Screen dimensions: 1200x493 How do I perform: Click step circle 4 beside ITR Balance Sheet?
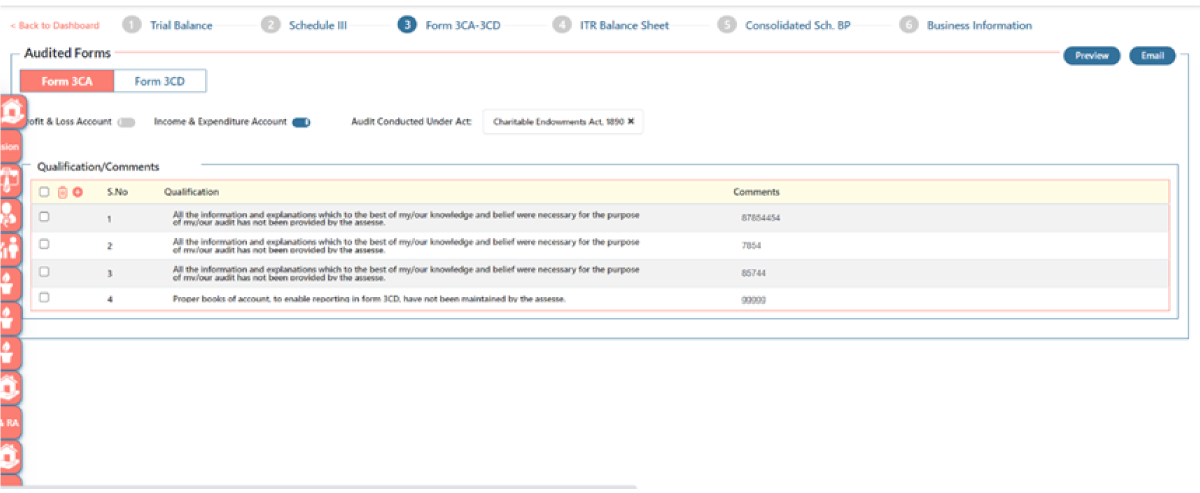(x=561, y=25)
